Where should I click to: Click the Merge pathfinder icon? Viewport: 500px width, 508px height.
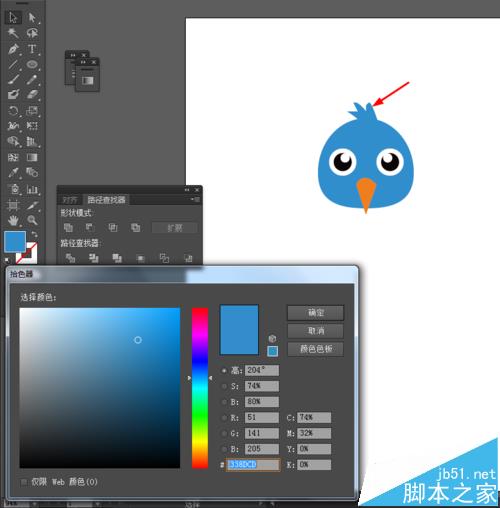point(117,258)
